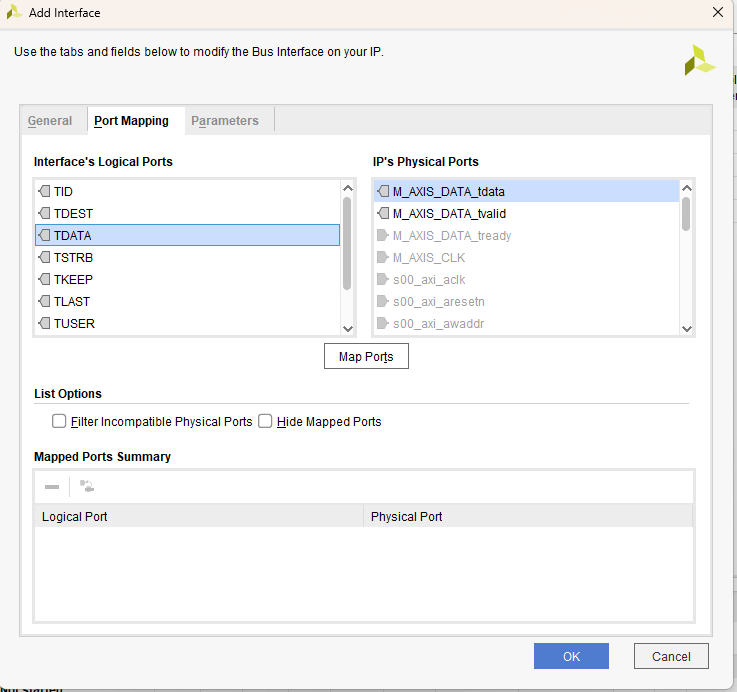737x692 pixels.
Task: Open the Parameters tab
Action: point(225,121)
